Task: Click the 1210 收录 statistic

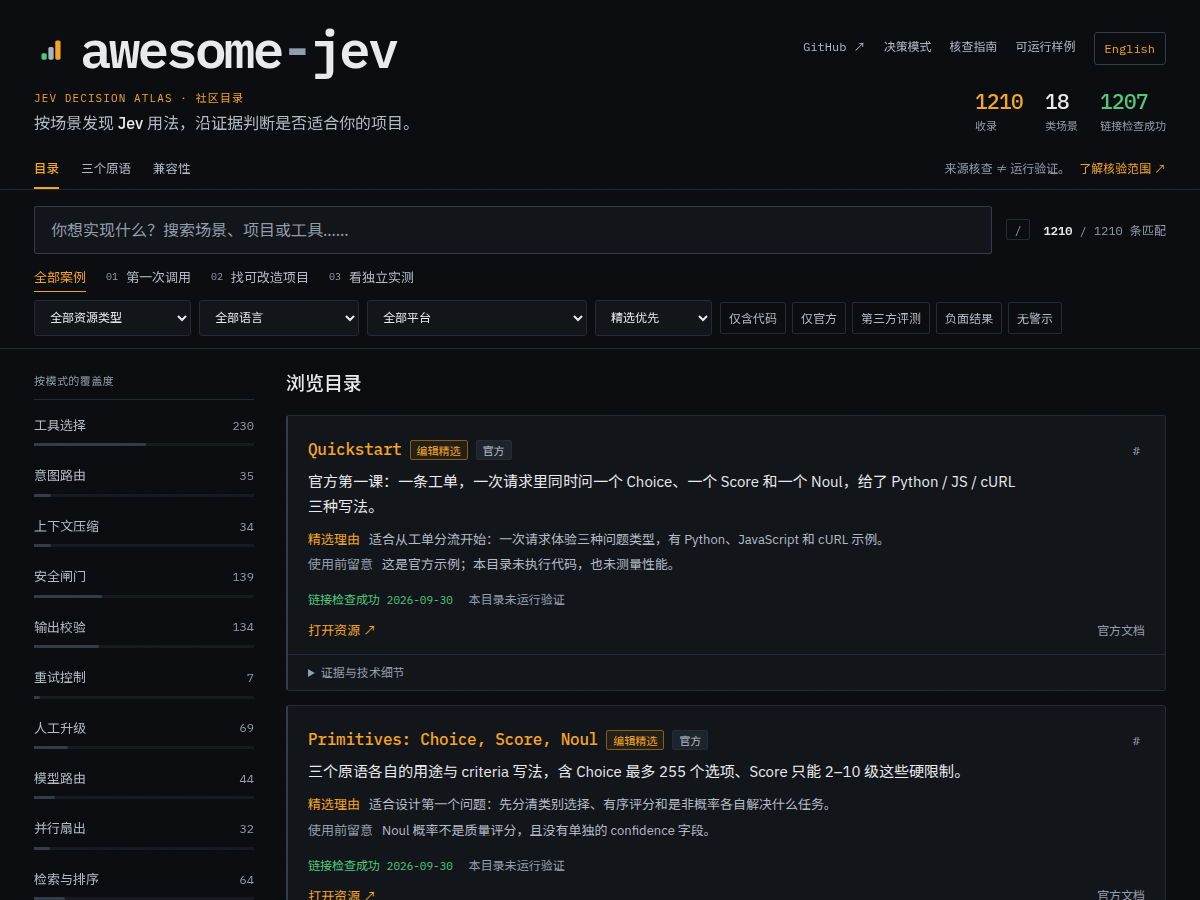Action: [999, 111]
